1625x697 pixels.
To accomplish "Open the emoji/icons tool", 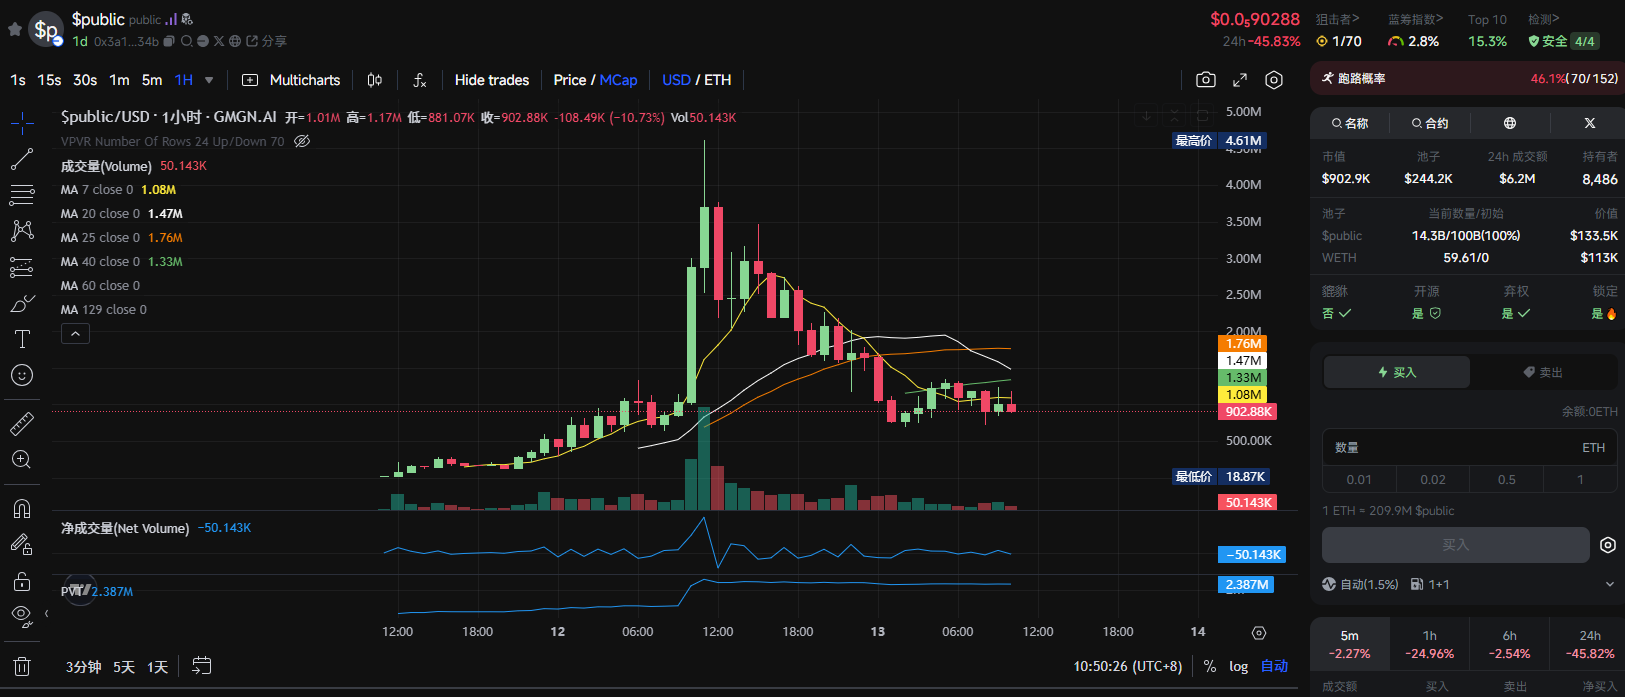I will pos(22,375).
